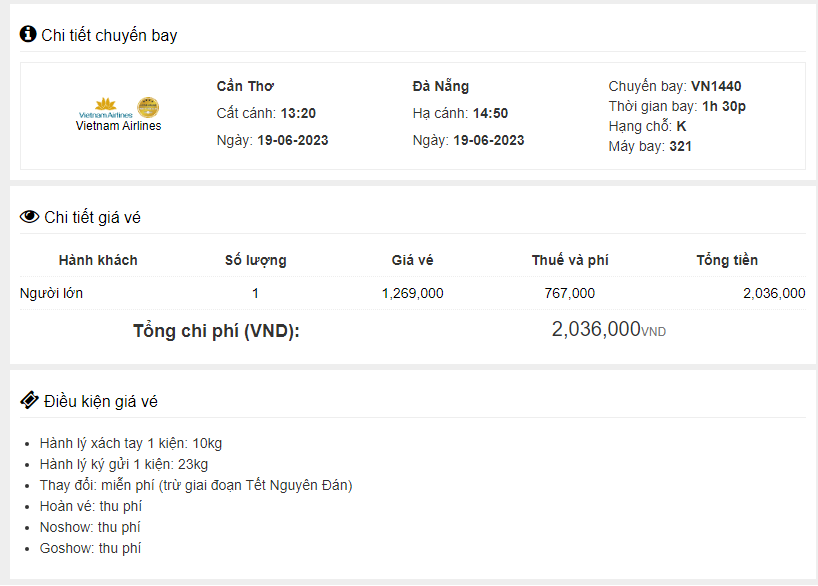
Task: Click the Vietnam Airlines lotus logo
Action: 105,106
